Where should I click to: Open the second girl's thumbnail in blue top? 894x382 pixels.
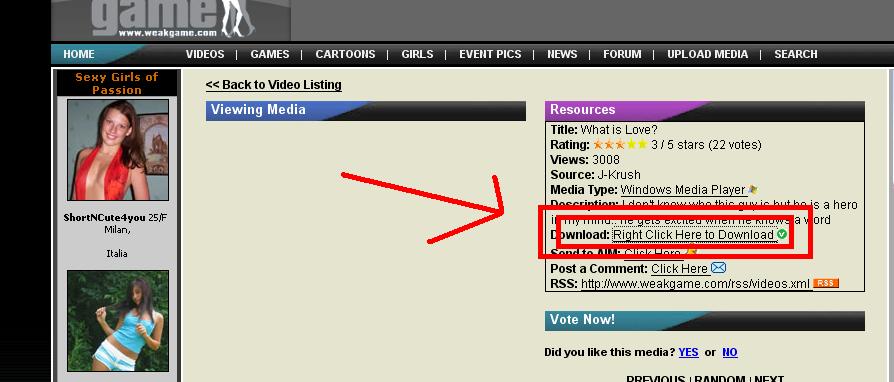point(118,321)
